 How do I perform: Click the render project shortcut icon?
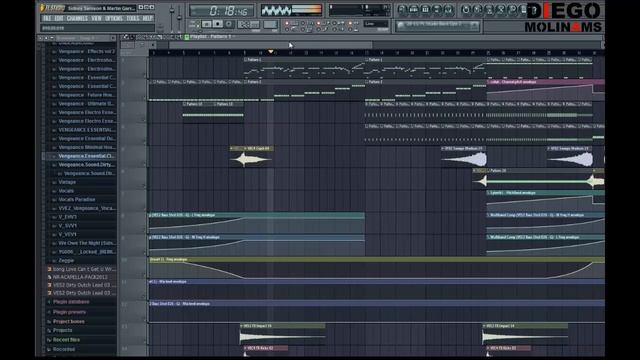coord(489,9)
